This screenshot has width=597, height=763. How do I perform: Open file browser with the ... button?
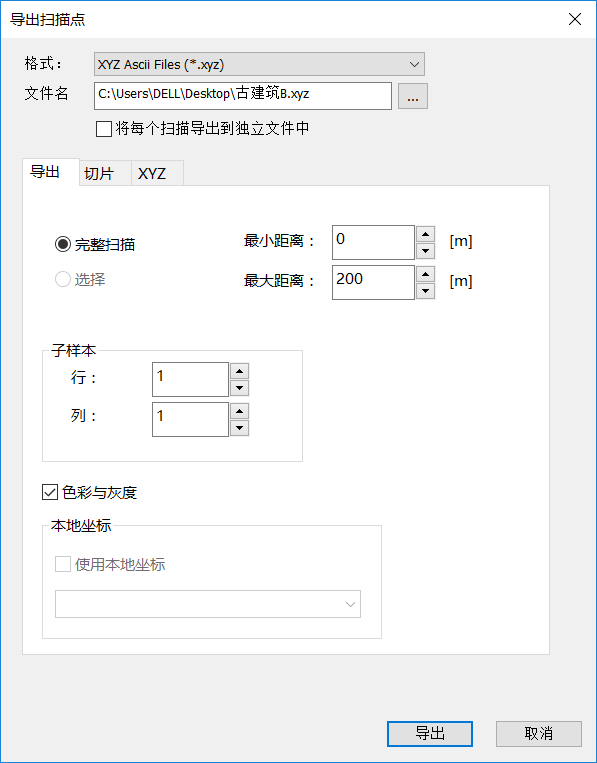(x=413, y=96)
